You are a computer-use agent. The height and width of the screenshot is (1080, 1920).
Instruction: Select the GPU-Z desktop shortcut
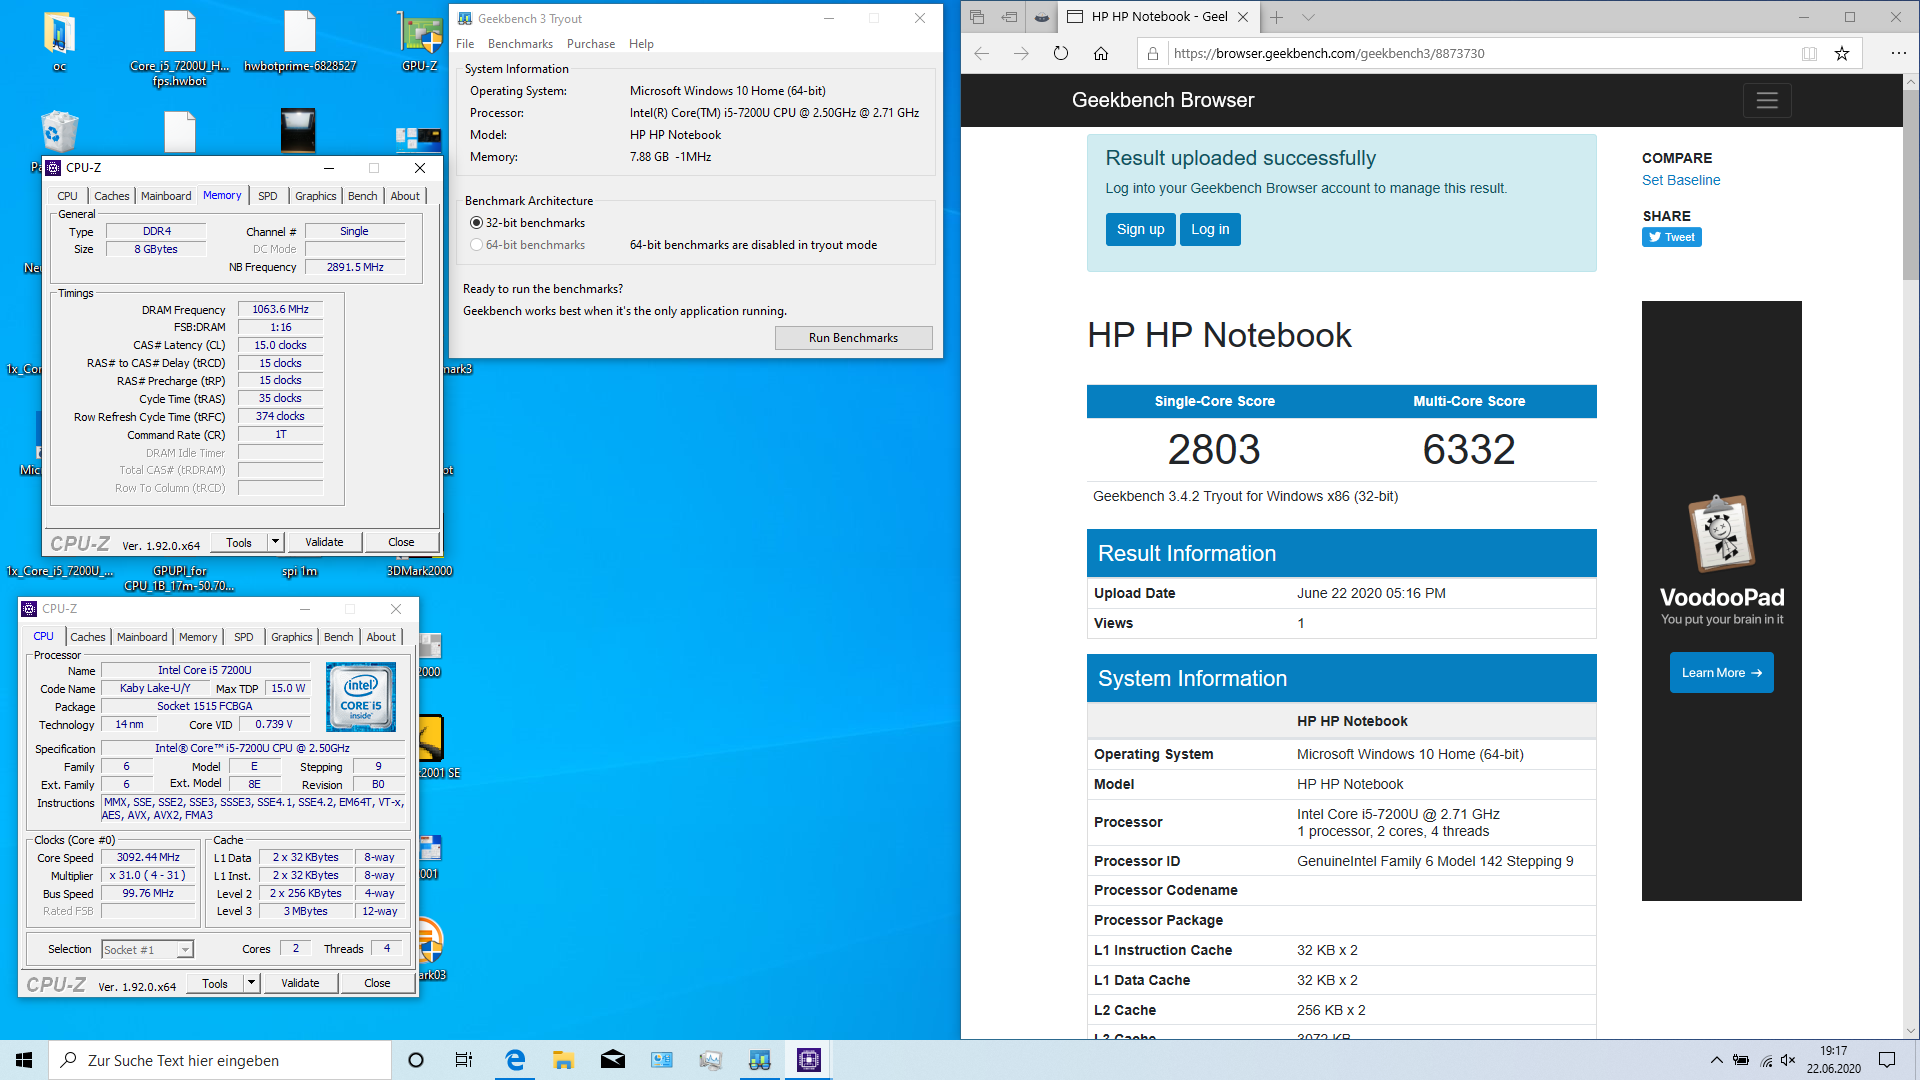(x=420, y=42)
